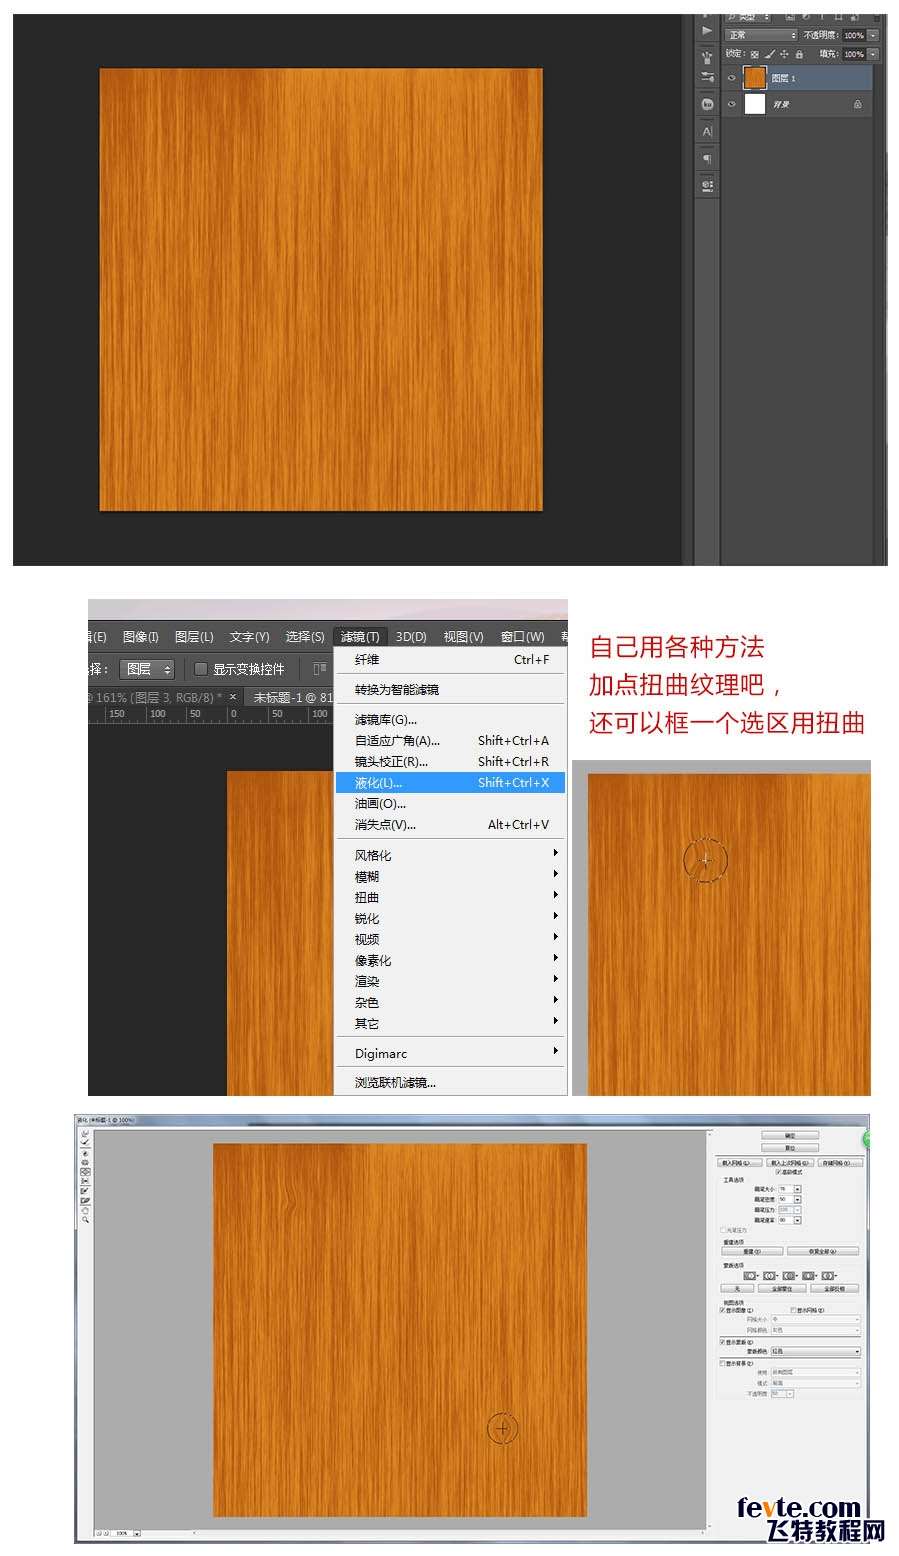This screenshot has width=899, height=1556.
Task: Open the 正常 blend mode dropdown
Action: 762,35
